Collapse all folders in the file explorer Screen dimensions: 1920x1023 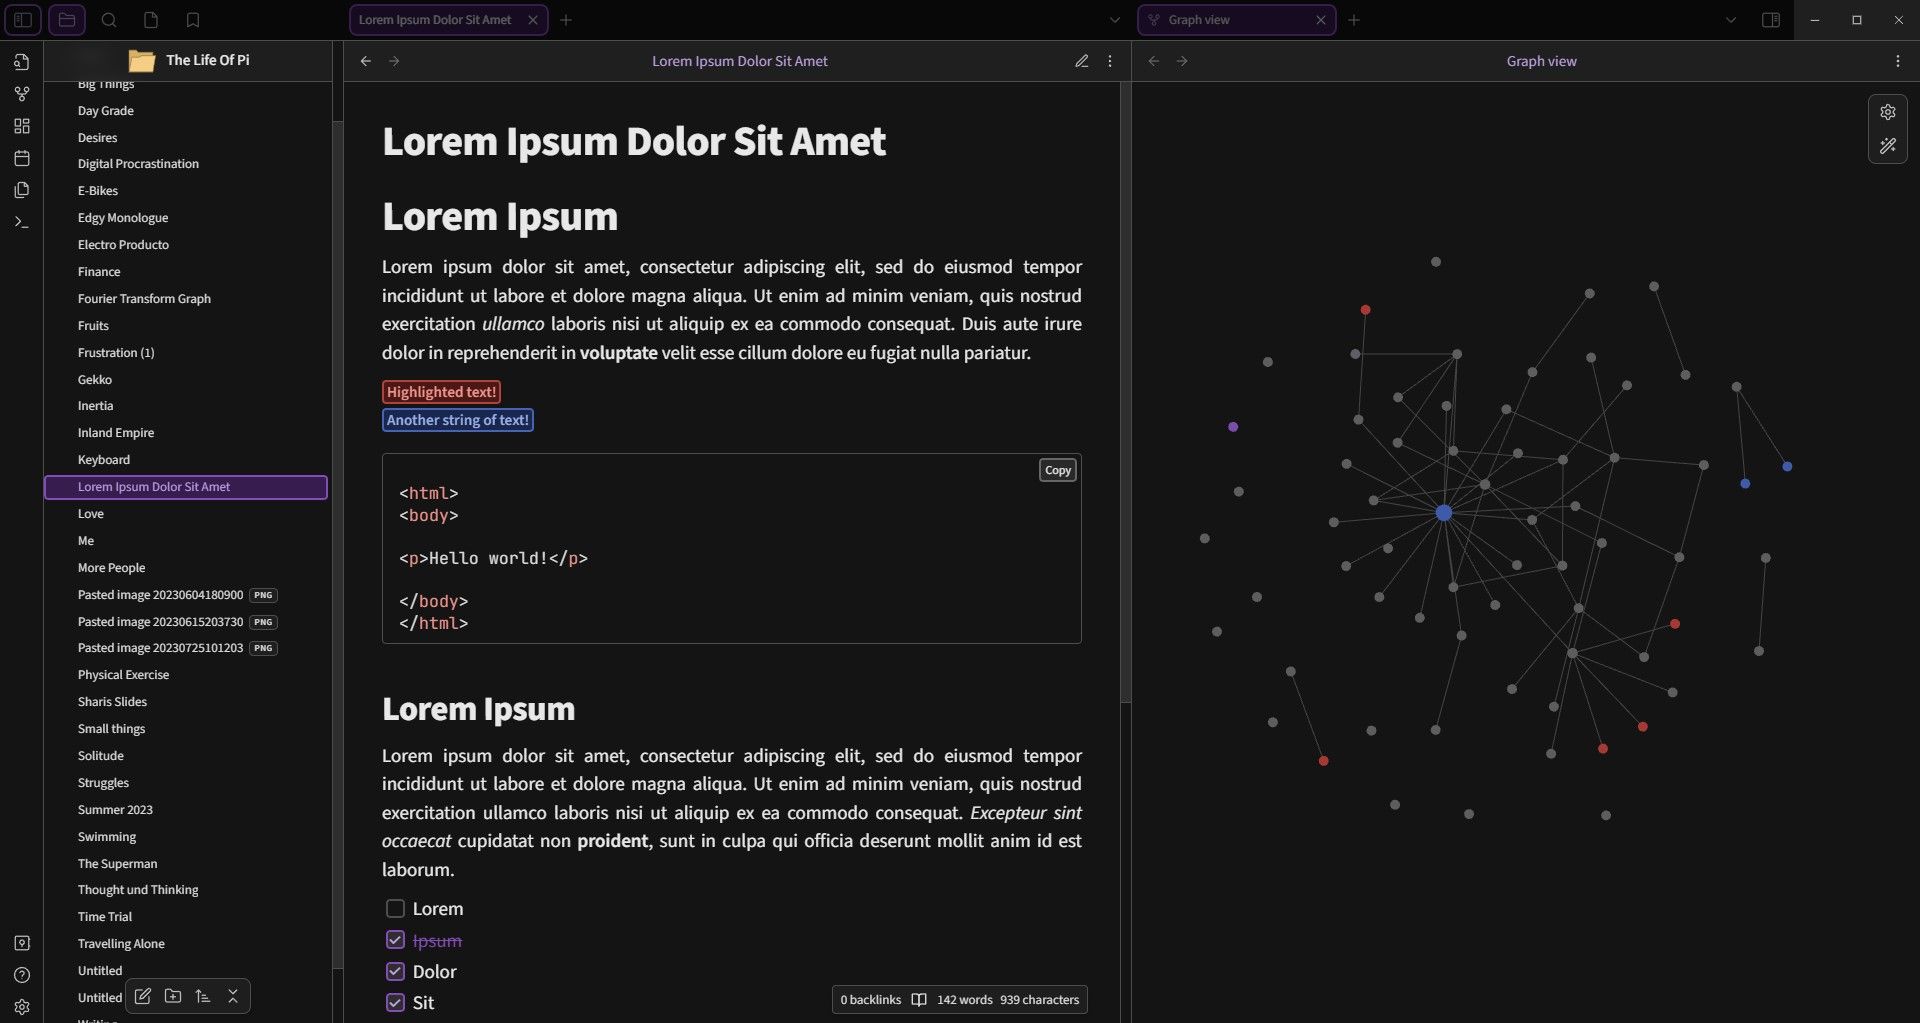coord(232,996)
